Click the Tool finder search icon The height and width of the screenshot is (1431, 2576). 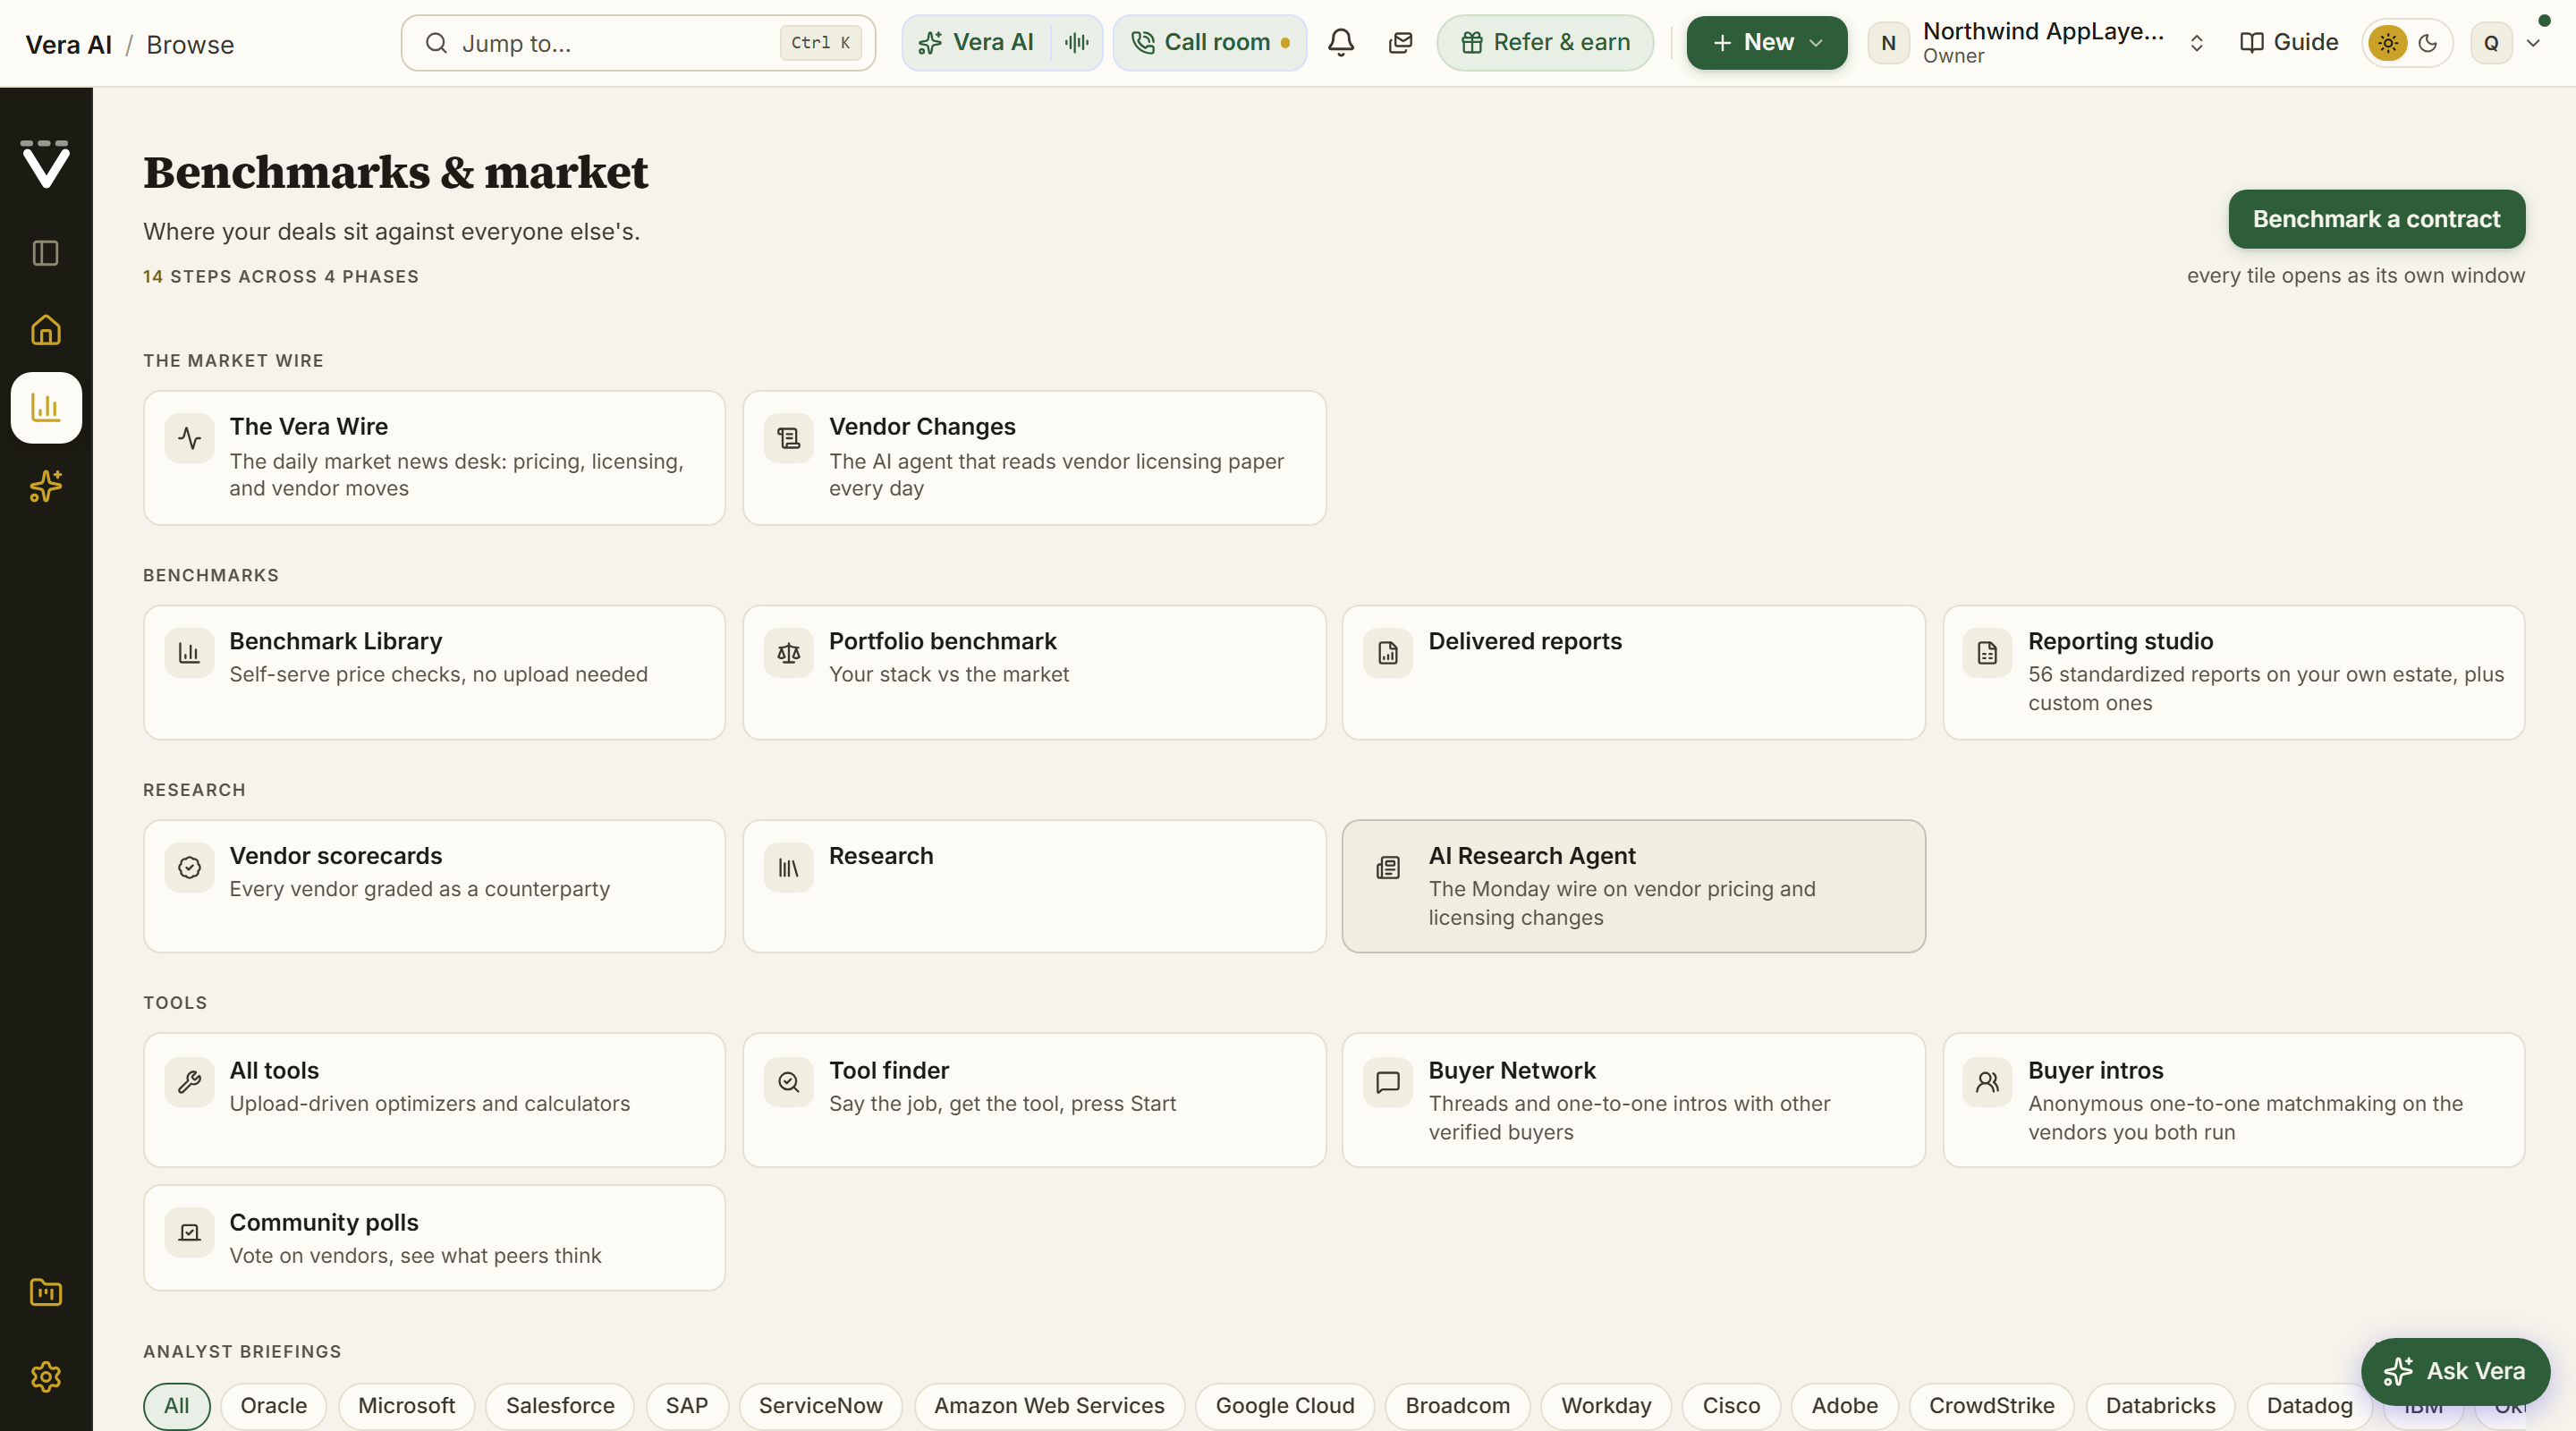pyautogui.click(x=788, y=1082)
